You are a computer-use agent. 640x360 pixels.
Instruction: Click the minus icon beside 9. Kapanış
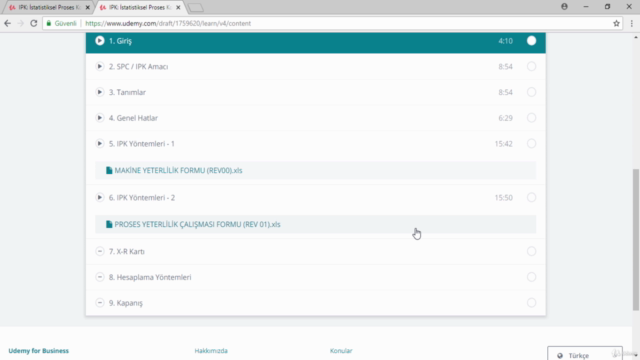(x=100, y=303)
